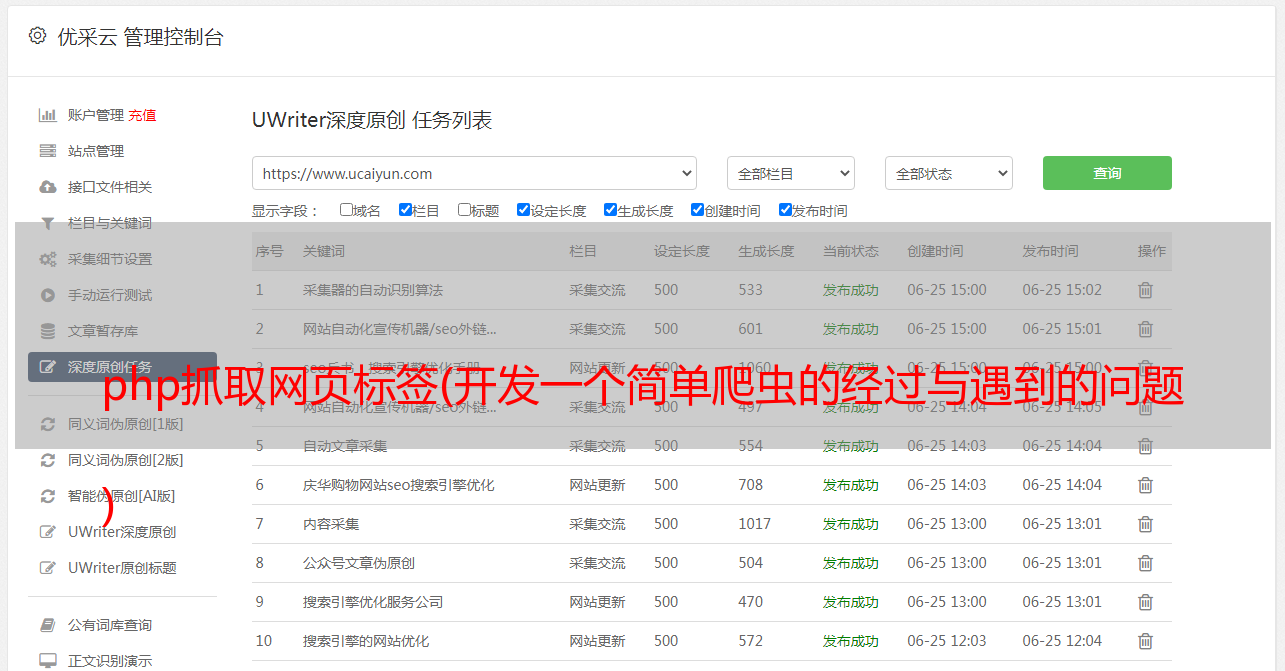Click the keyword 庆华购物网站seo搜索引擎优化
Viewport: 1285px width, 671px height.
(x=399, y=485)
